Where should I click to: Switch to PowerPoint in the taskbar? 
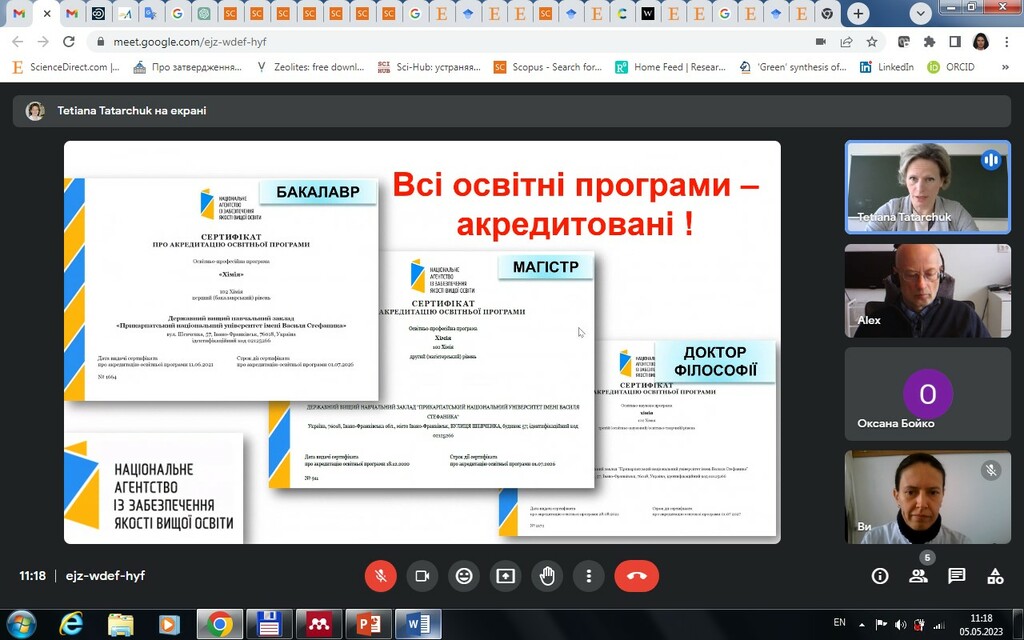pos(368,625)
